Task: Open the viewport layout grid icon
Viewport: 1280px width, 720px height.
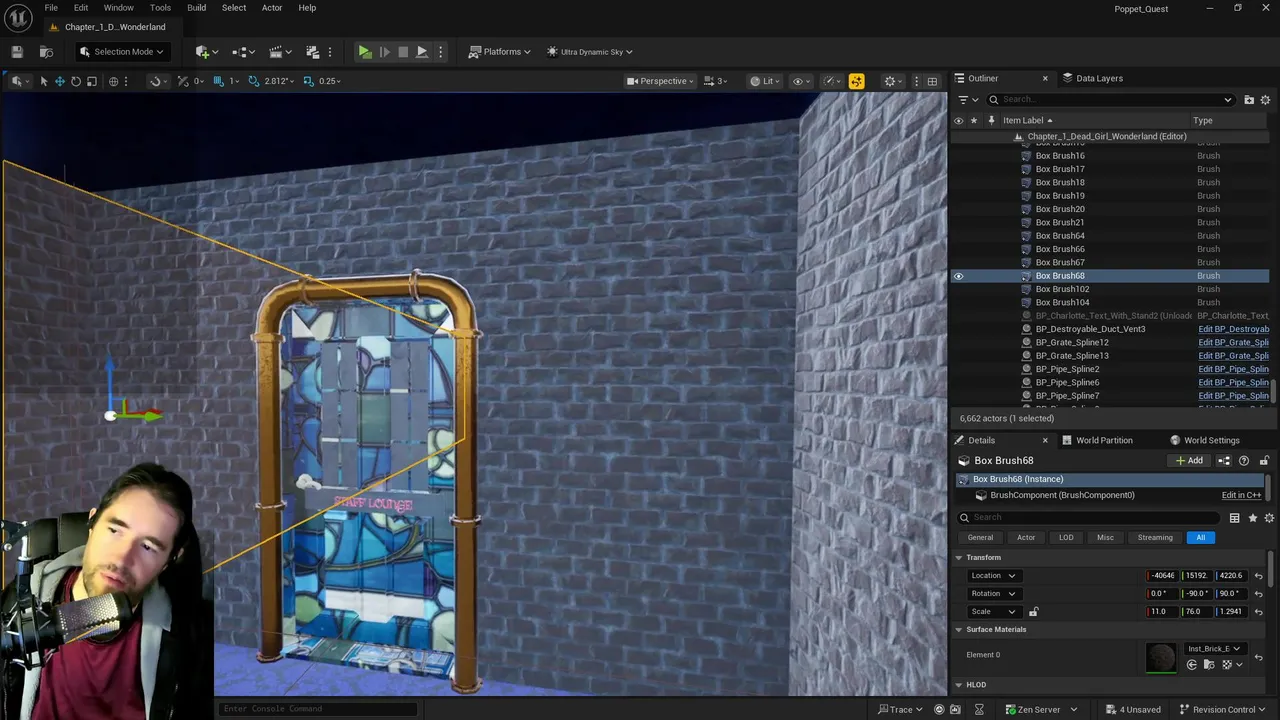Action: pyautogui.click(x=932, y=81)
